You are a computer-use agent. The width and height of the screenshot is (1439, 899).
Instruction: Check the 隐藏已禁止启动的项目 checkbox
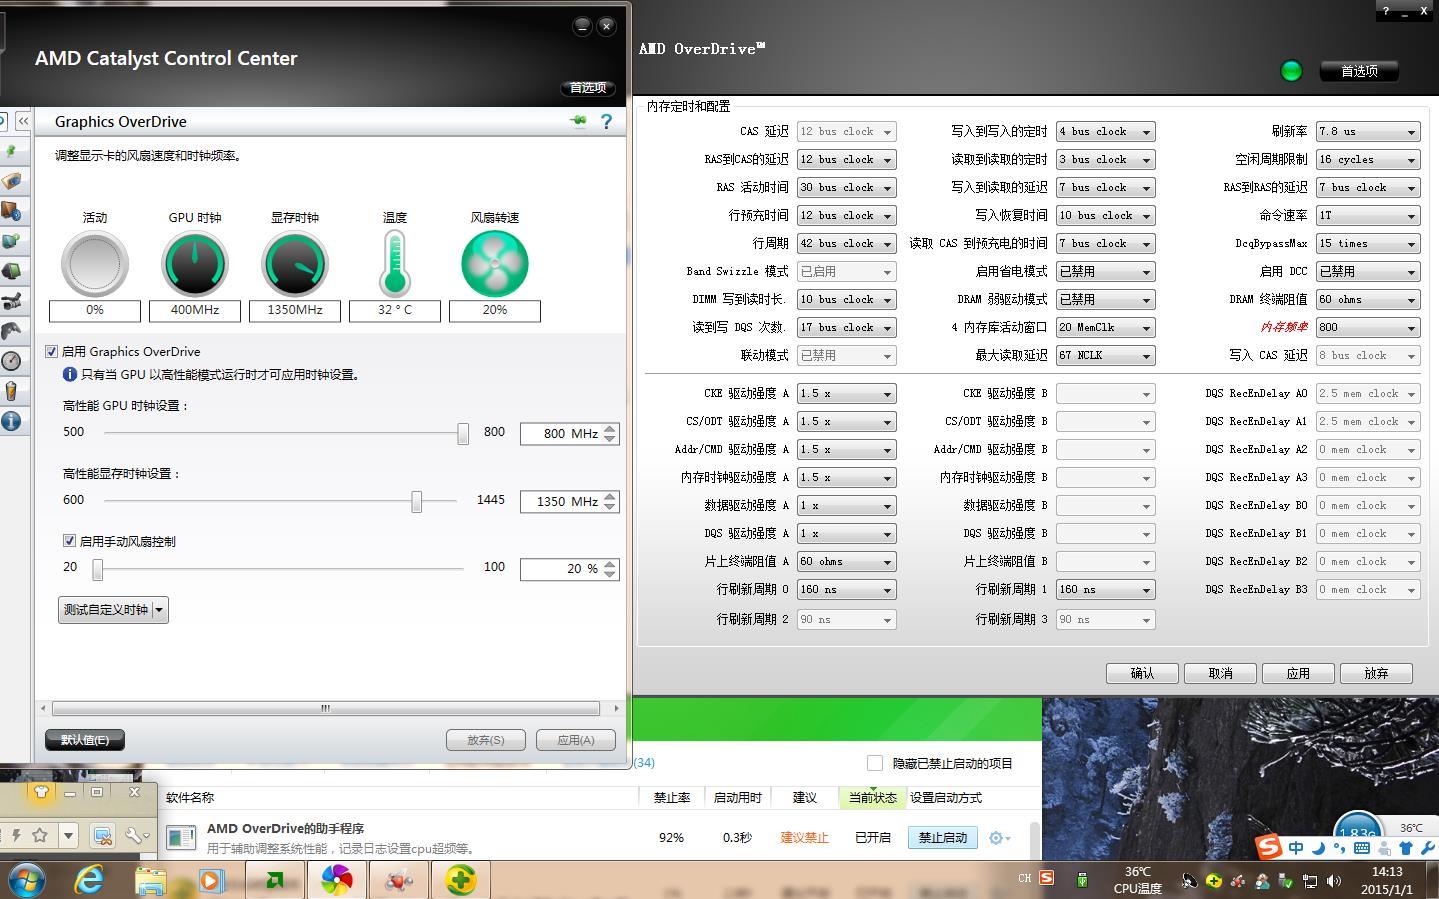click(x=875, y=763)
